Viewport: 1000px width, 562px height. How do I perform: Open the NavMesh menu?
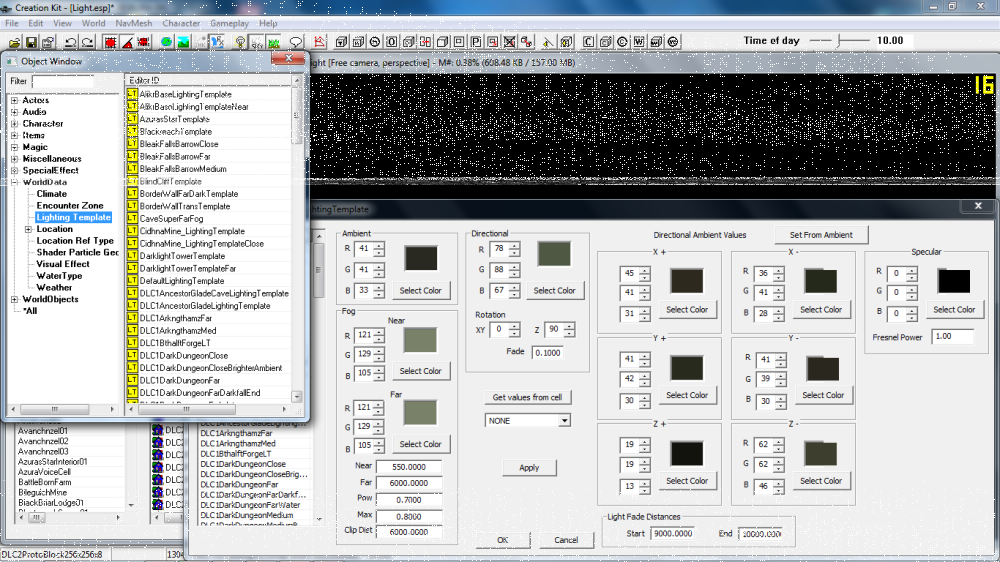(x=134, y=23)
